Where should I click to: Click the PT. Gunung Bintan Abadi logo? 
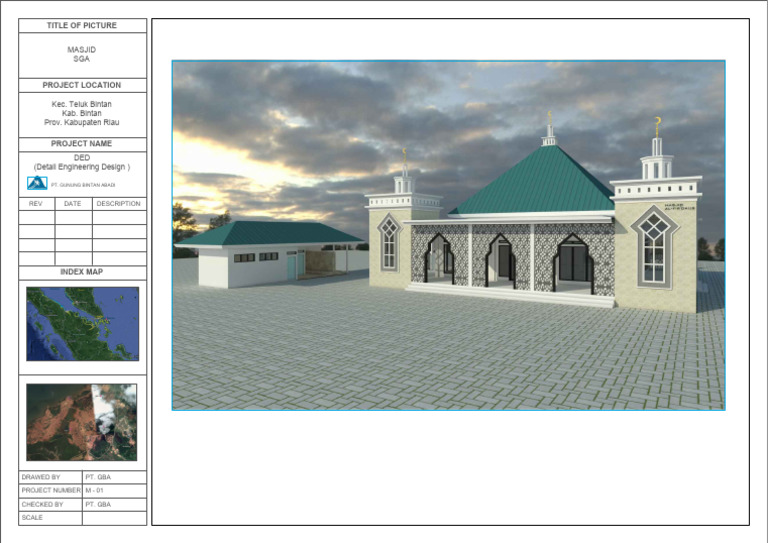coord(37,183)
